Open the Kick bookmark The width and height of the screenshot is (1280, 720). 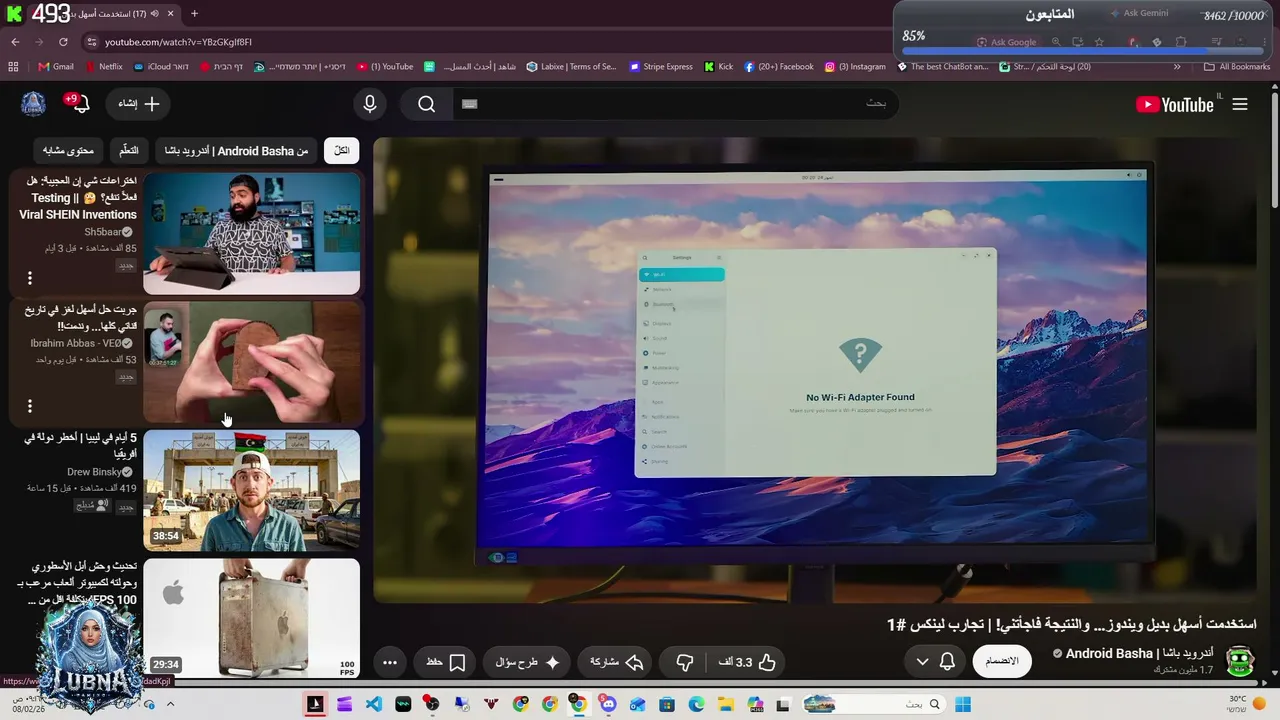719,67
